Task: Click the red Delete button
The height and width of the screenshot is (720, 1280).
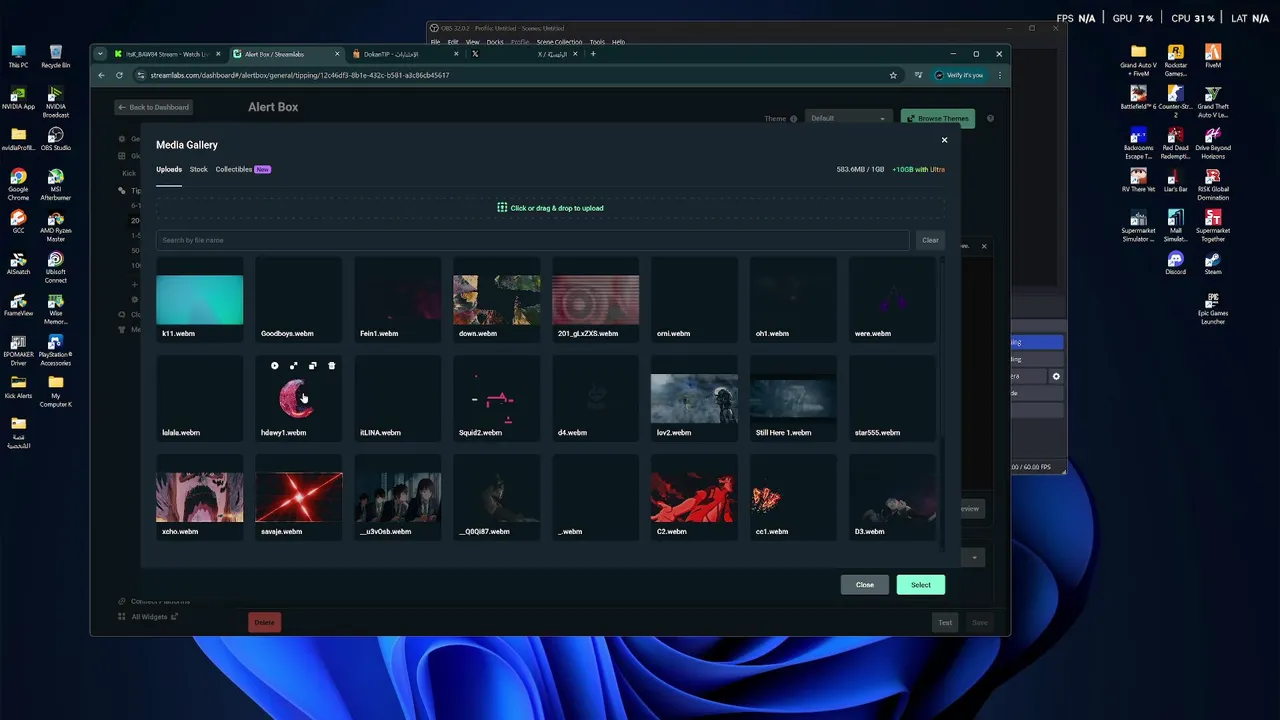Action: click(x=264, y=622)
